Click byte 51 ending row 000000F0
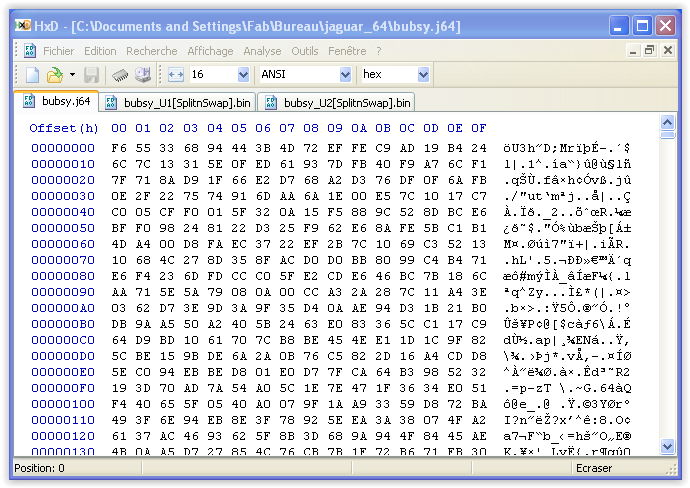Screen dimensions: 690x488 479,388
